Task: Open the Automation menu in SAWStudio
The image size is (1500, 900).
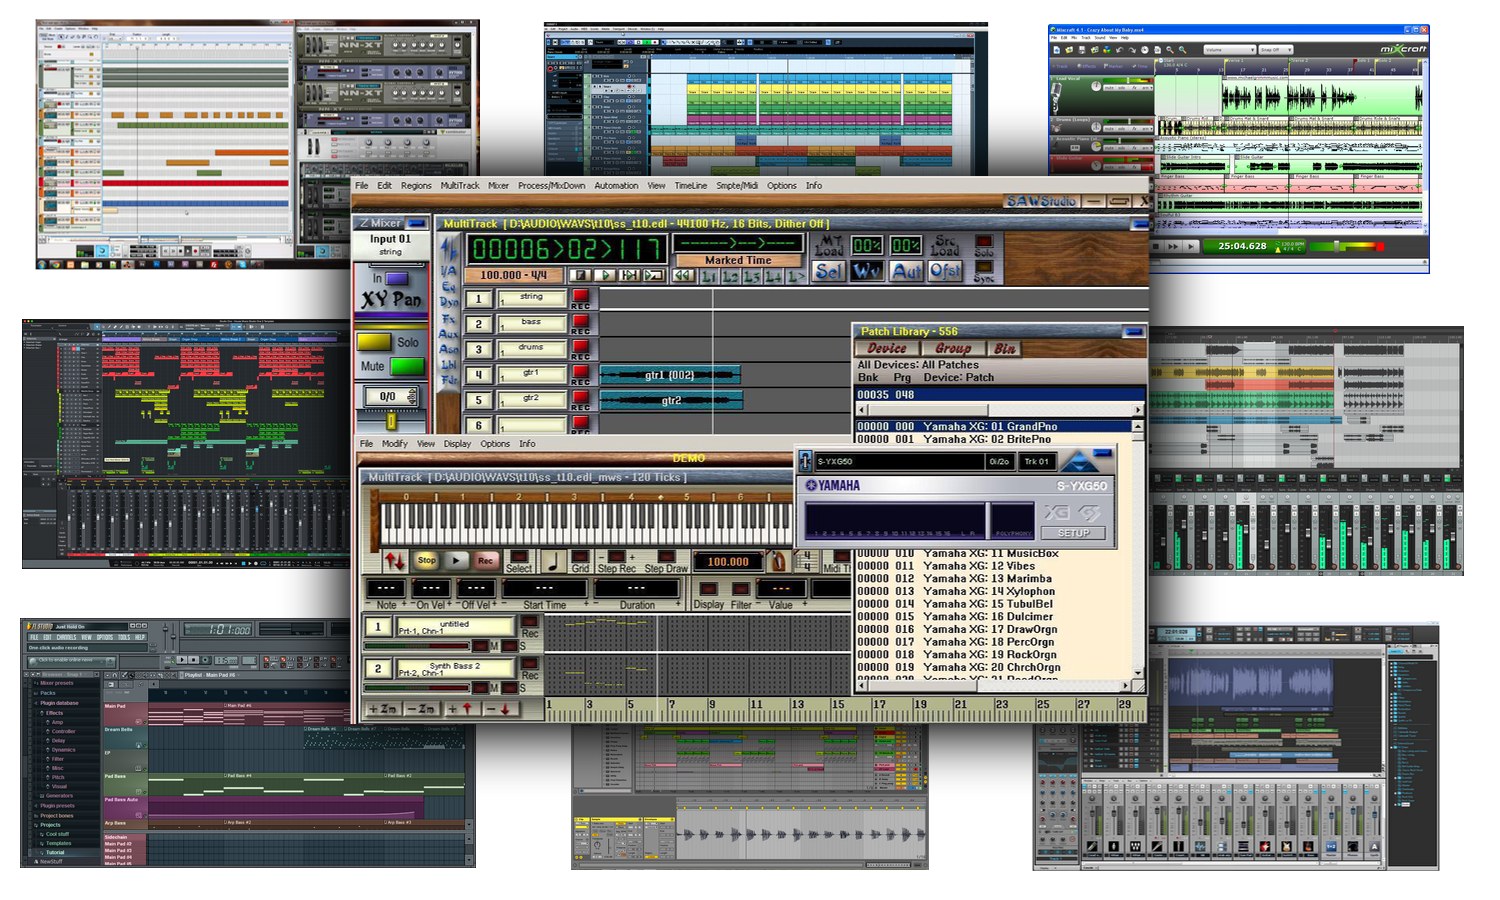Action: pyautogui.click(x=616, y=185)
